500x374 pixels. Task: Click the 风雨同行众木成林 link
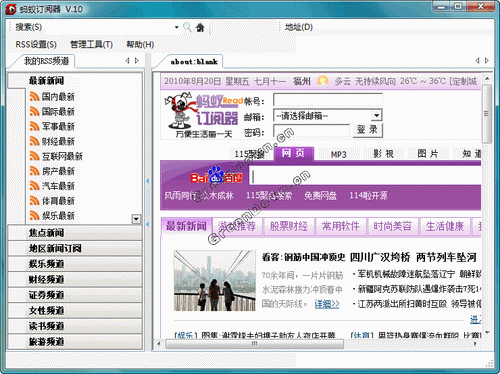[x=199, y=196]
